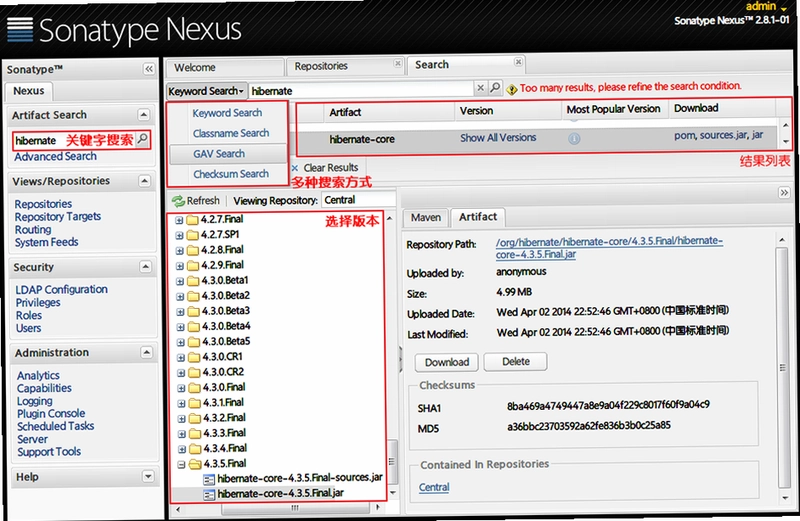The height and width of the screenshot is (521, 800).
Task: Select the Nexus sidebar tab
Action: click(29, 91)
